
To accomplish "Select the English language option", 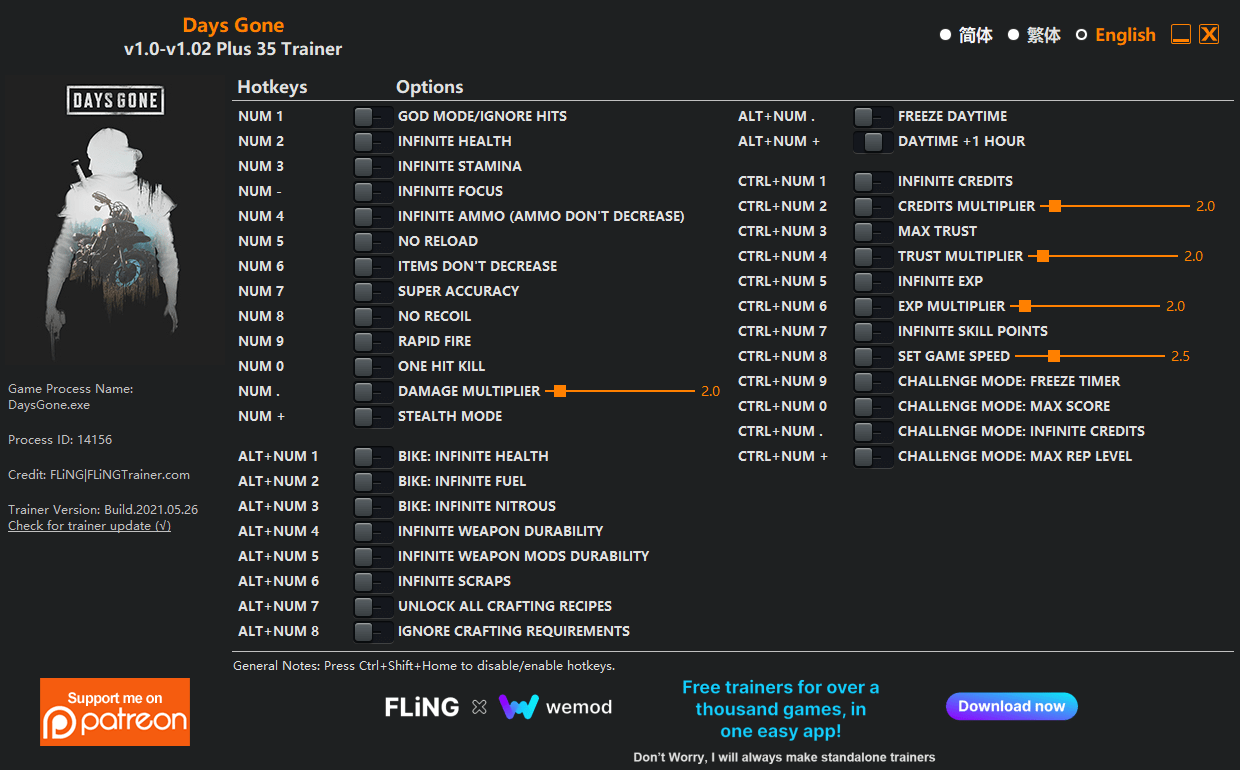I will coord(1125,34).
